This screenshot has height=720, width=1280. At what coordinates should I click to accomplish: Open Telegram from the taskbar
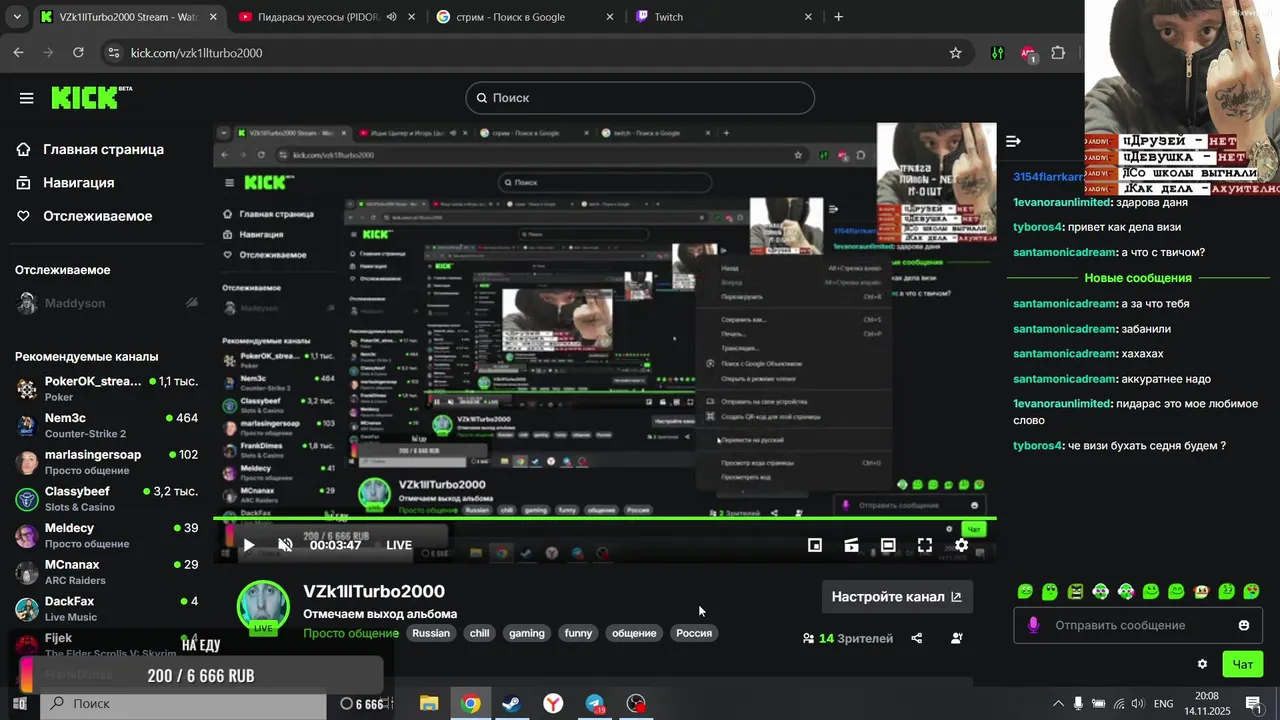click(x=595, y=704)
